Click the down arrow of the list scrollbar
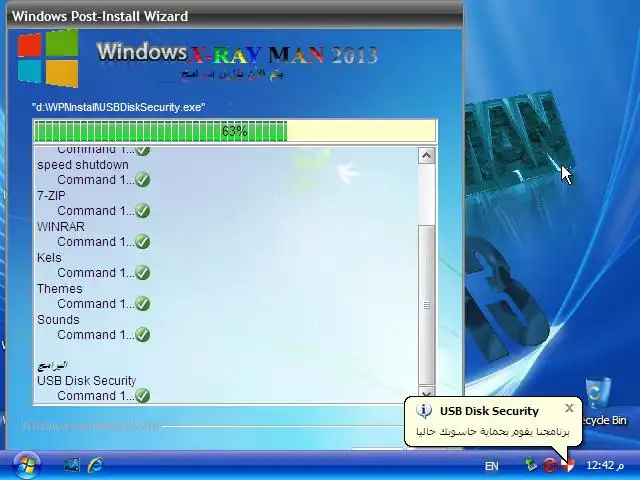 coord(427,394)
